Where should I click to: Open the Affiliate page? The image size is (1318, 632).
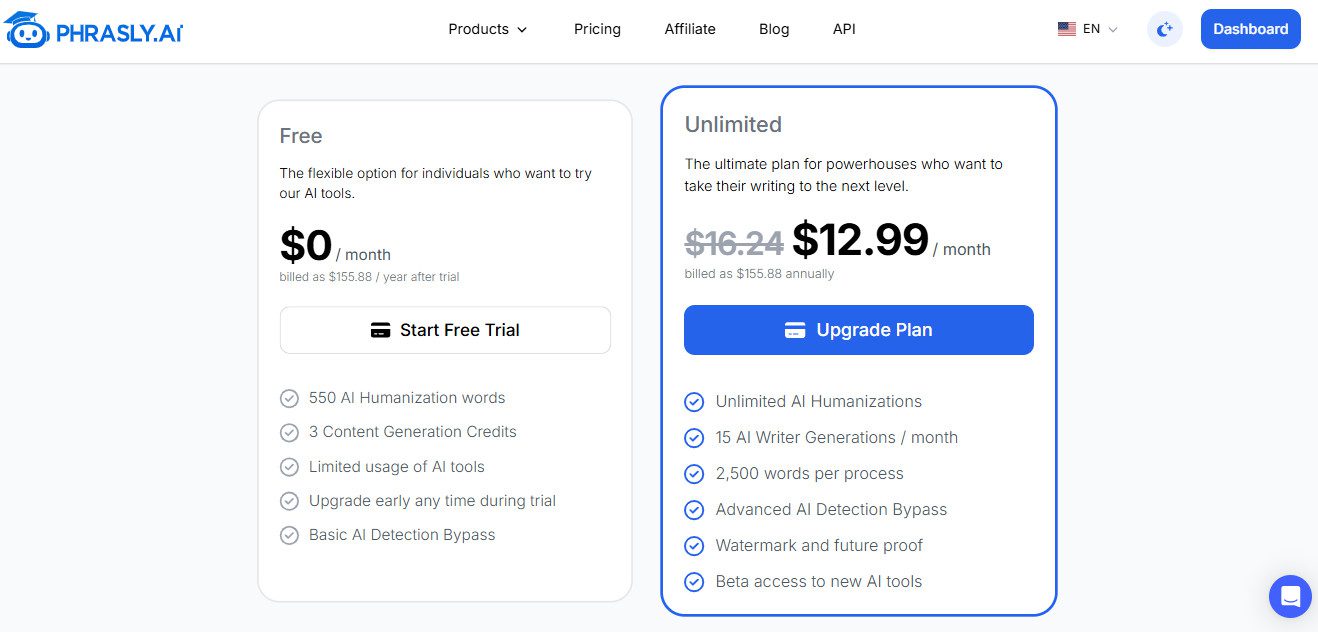click(690, 29)
